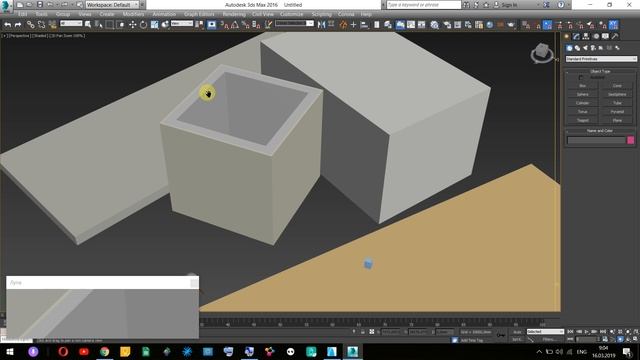The height and width of the screenshot is (360, 640).
Task: Switch to Utilities hammer tab
Action: pos(615,36)
